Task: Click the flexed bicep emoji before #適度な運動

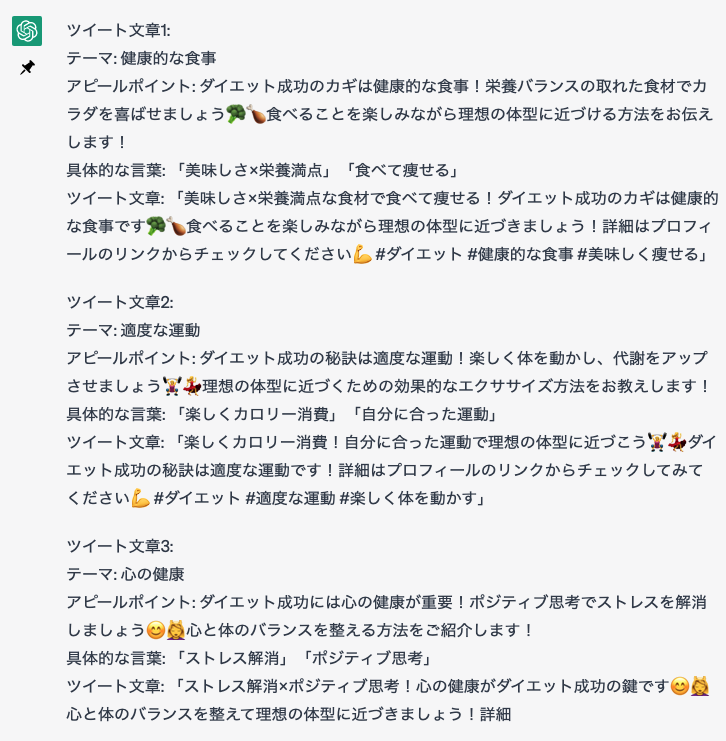Action: [x=141, y=498]
